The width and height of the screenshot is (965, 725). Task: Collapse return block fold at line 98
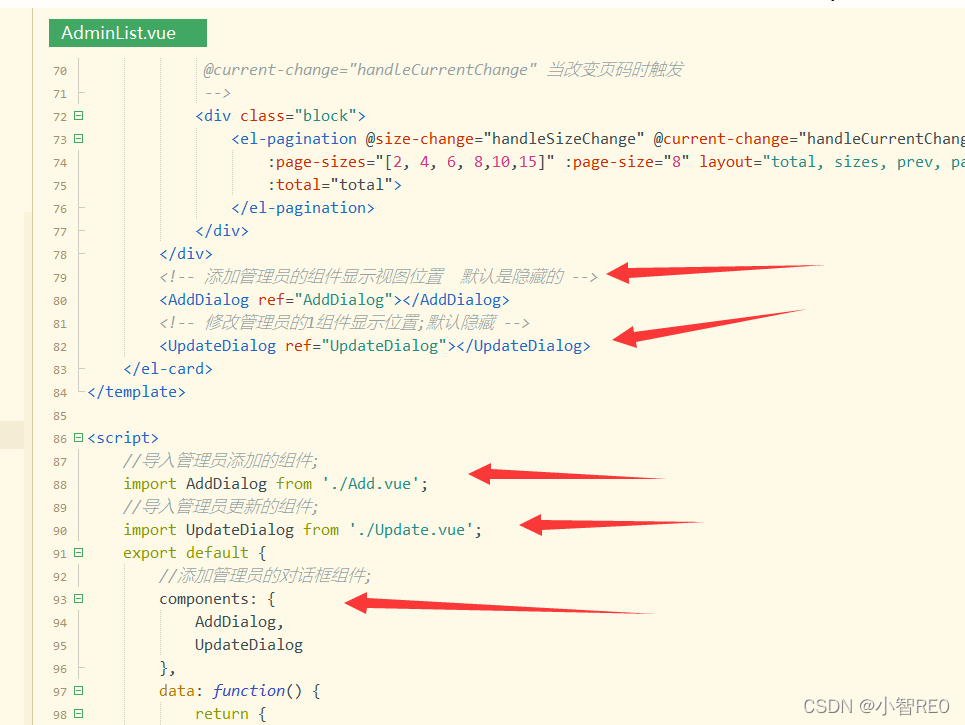[78, 714]
